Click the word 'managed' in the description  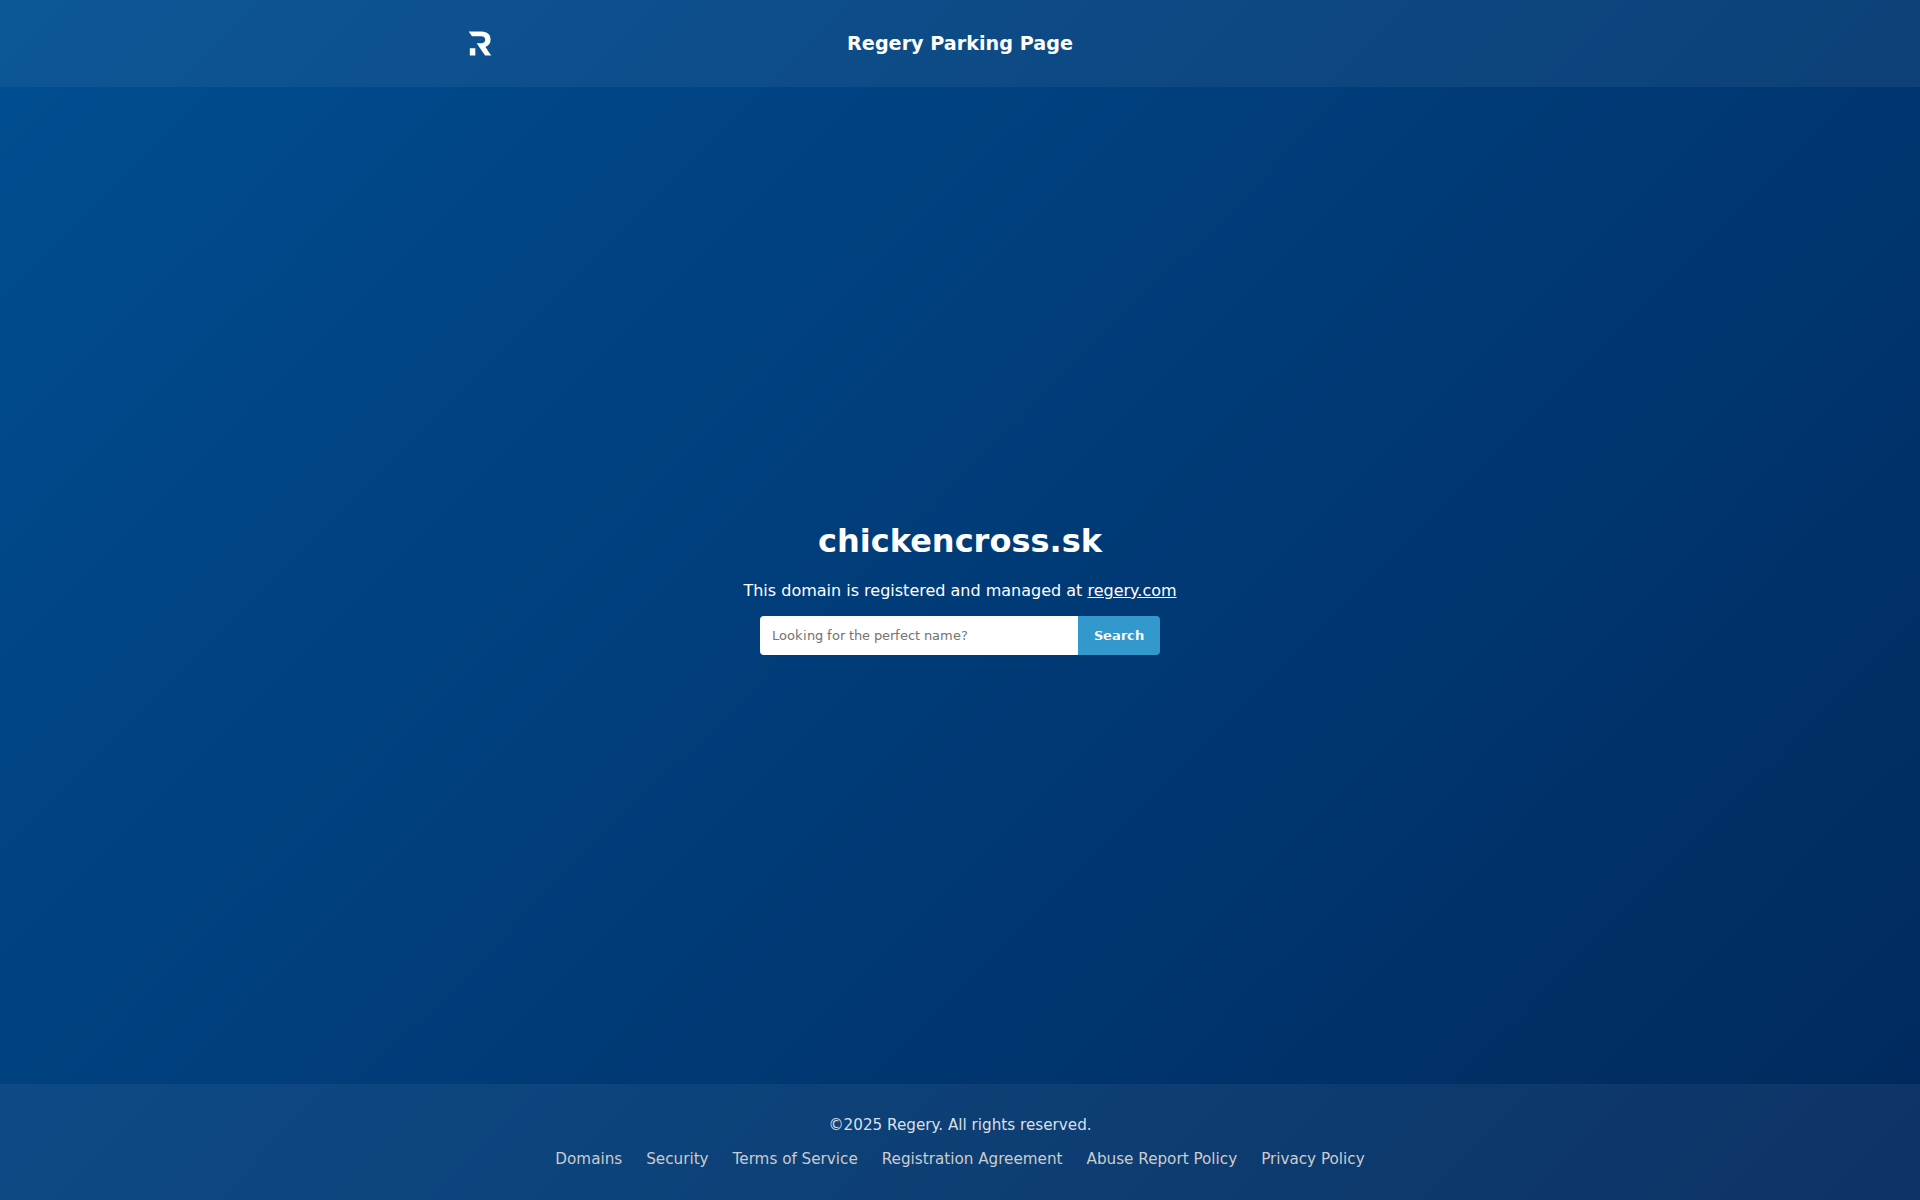pos(1023,591)
